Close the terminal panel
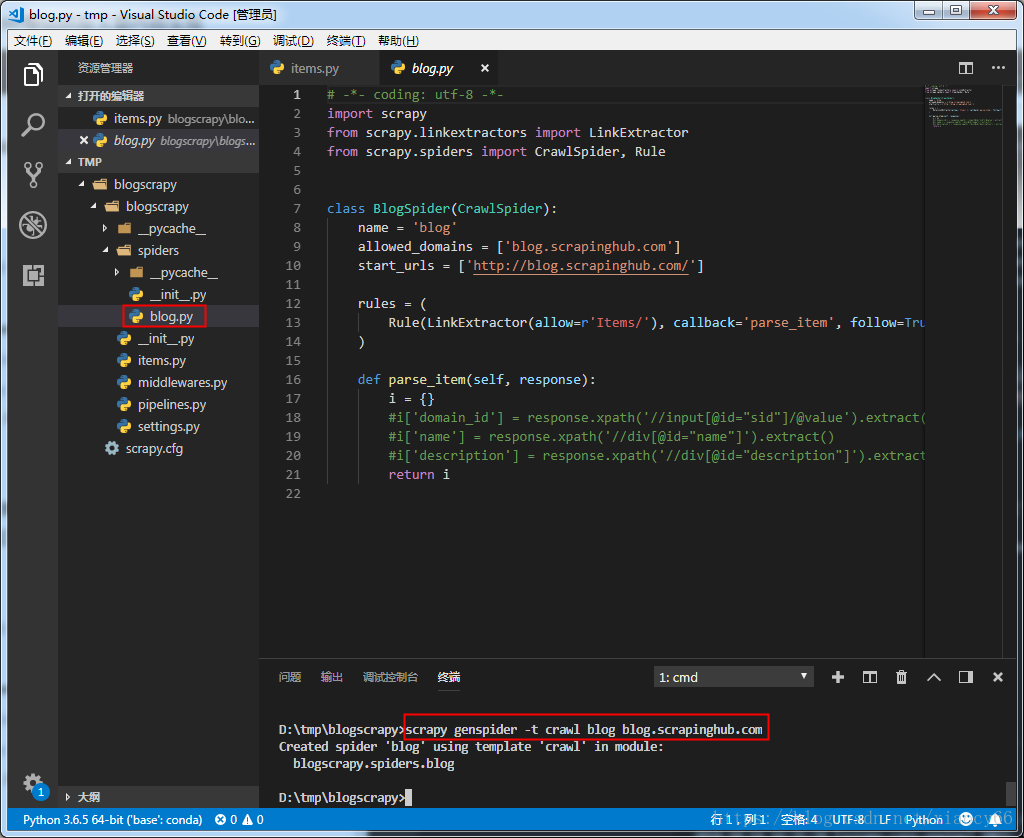This screenshot has height=838, width=1024. [x=997, y=677]
